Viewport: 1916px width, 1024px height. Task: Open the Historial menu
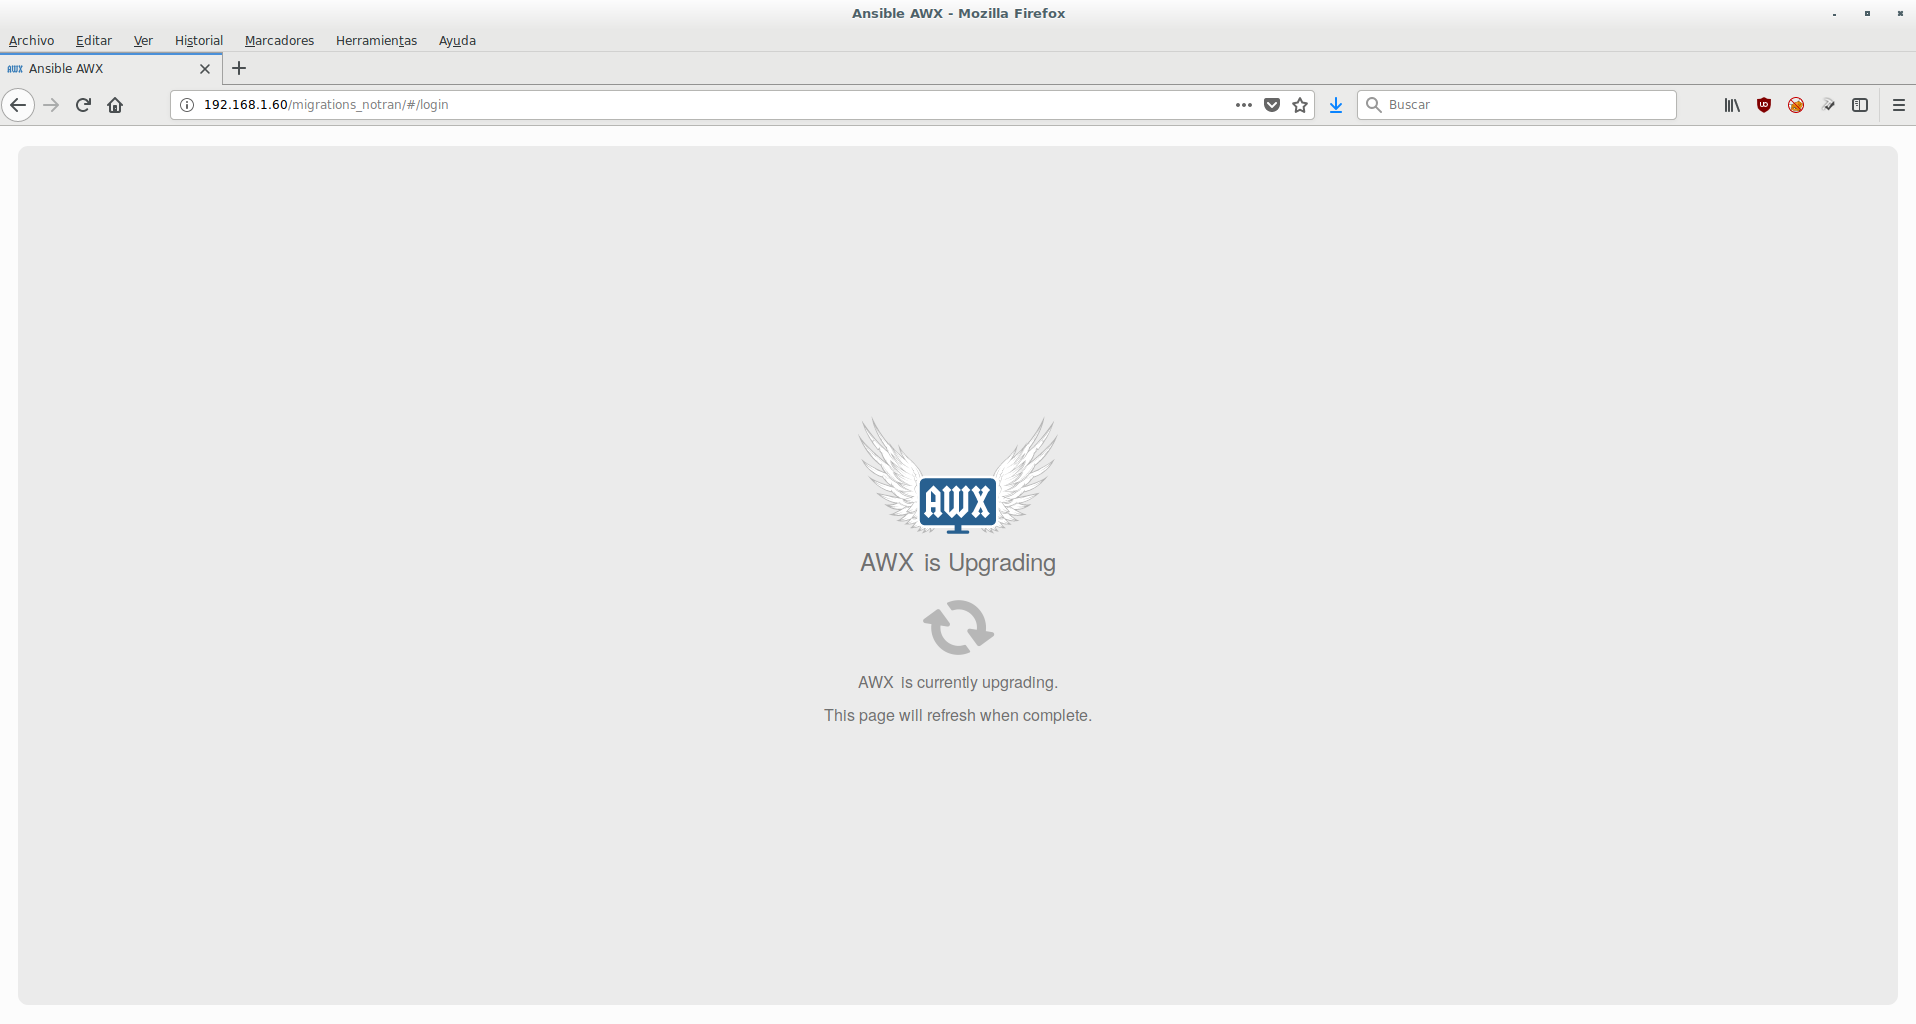(198, 41)
